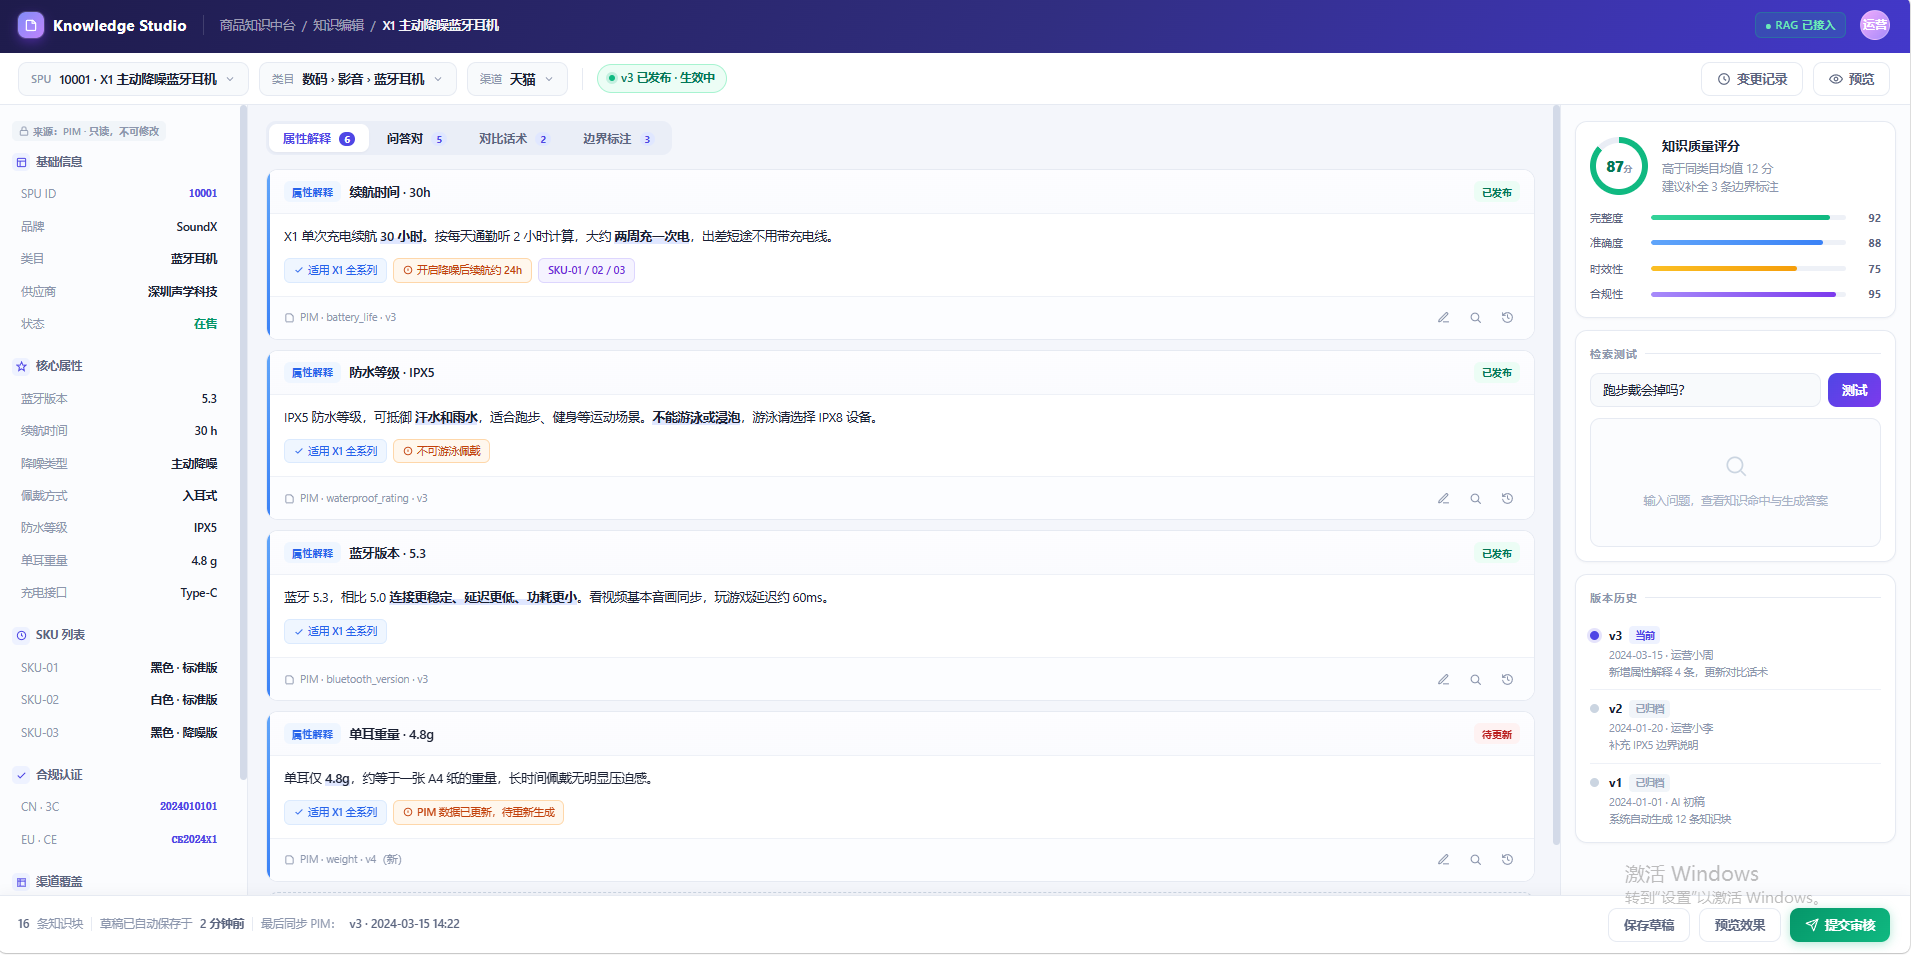Select the v3 当前 version radio

[x=1594, y=635]
